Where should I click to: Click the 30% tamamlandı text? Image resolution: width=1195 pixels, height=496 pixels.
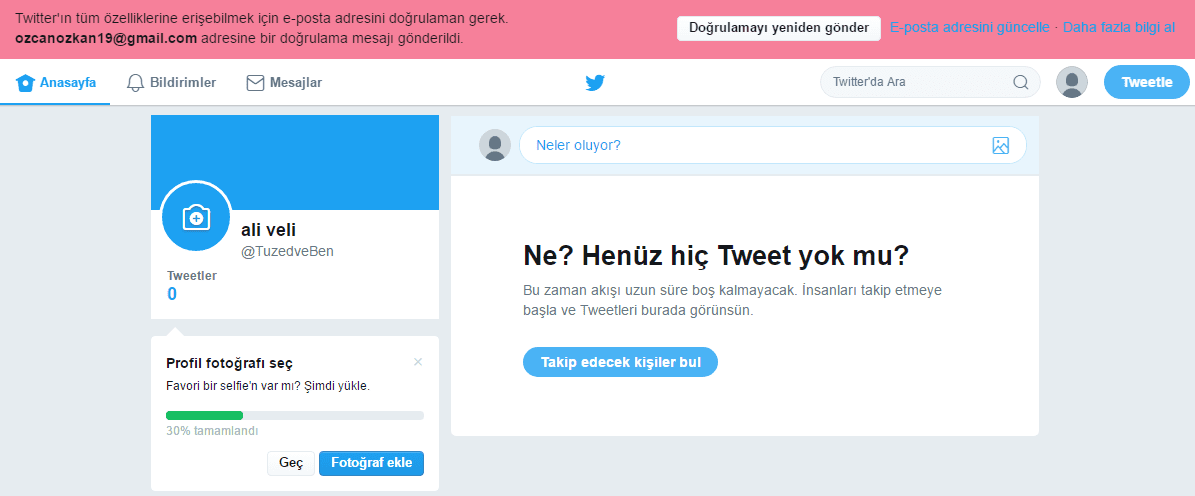tap(212, 430)
